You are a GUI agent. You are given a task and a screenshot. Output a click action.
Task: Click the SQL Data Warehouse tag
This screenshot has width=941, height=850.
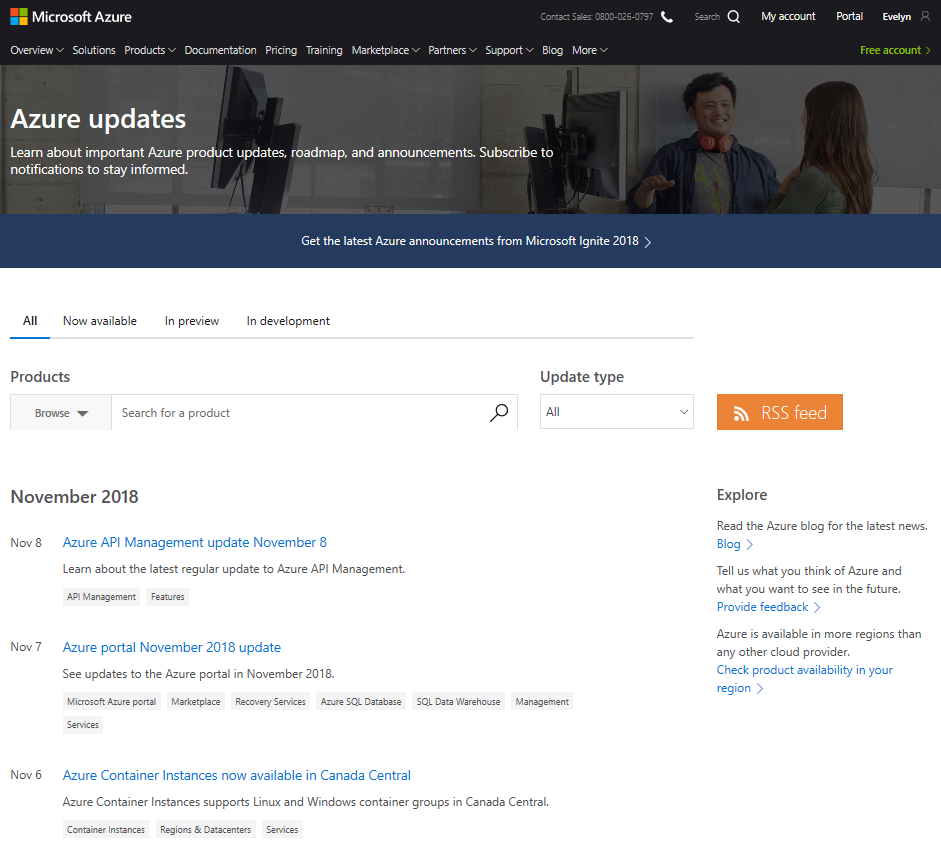click(x=458, y=701)
